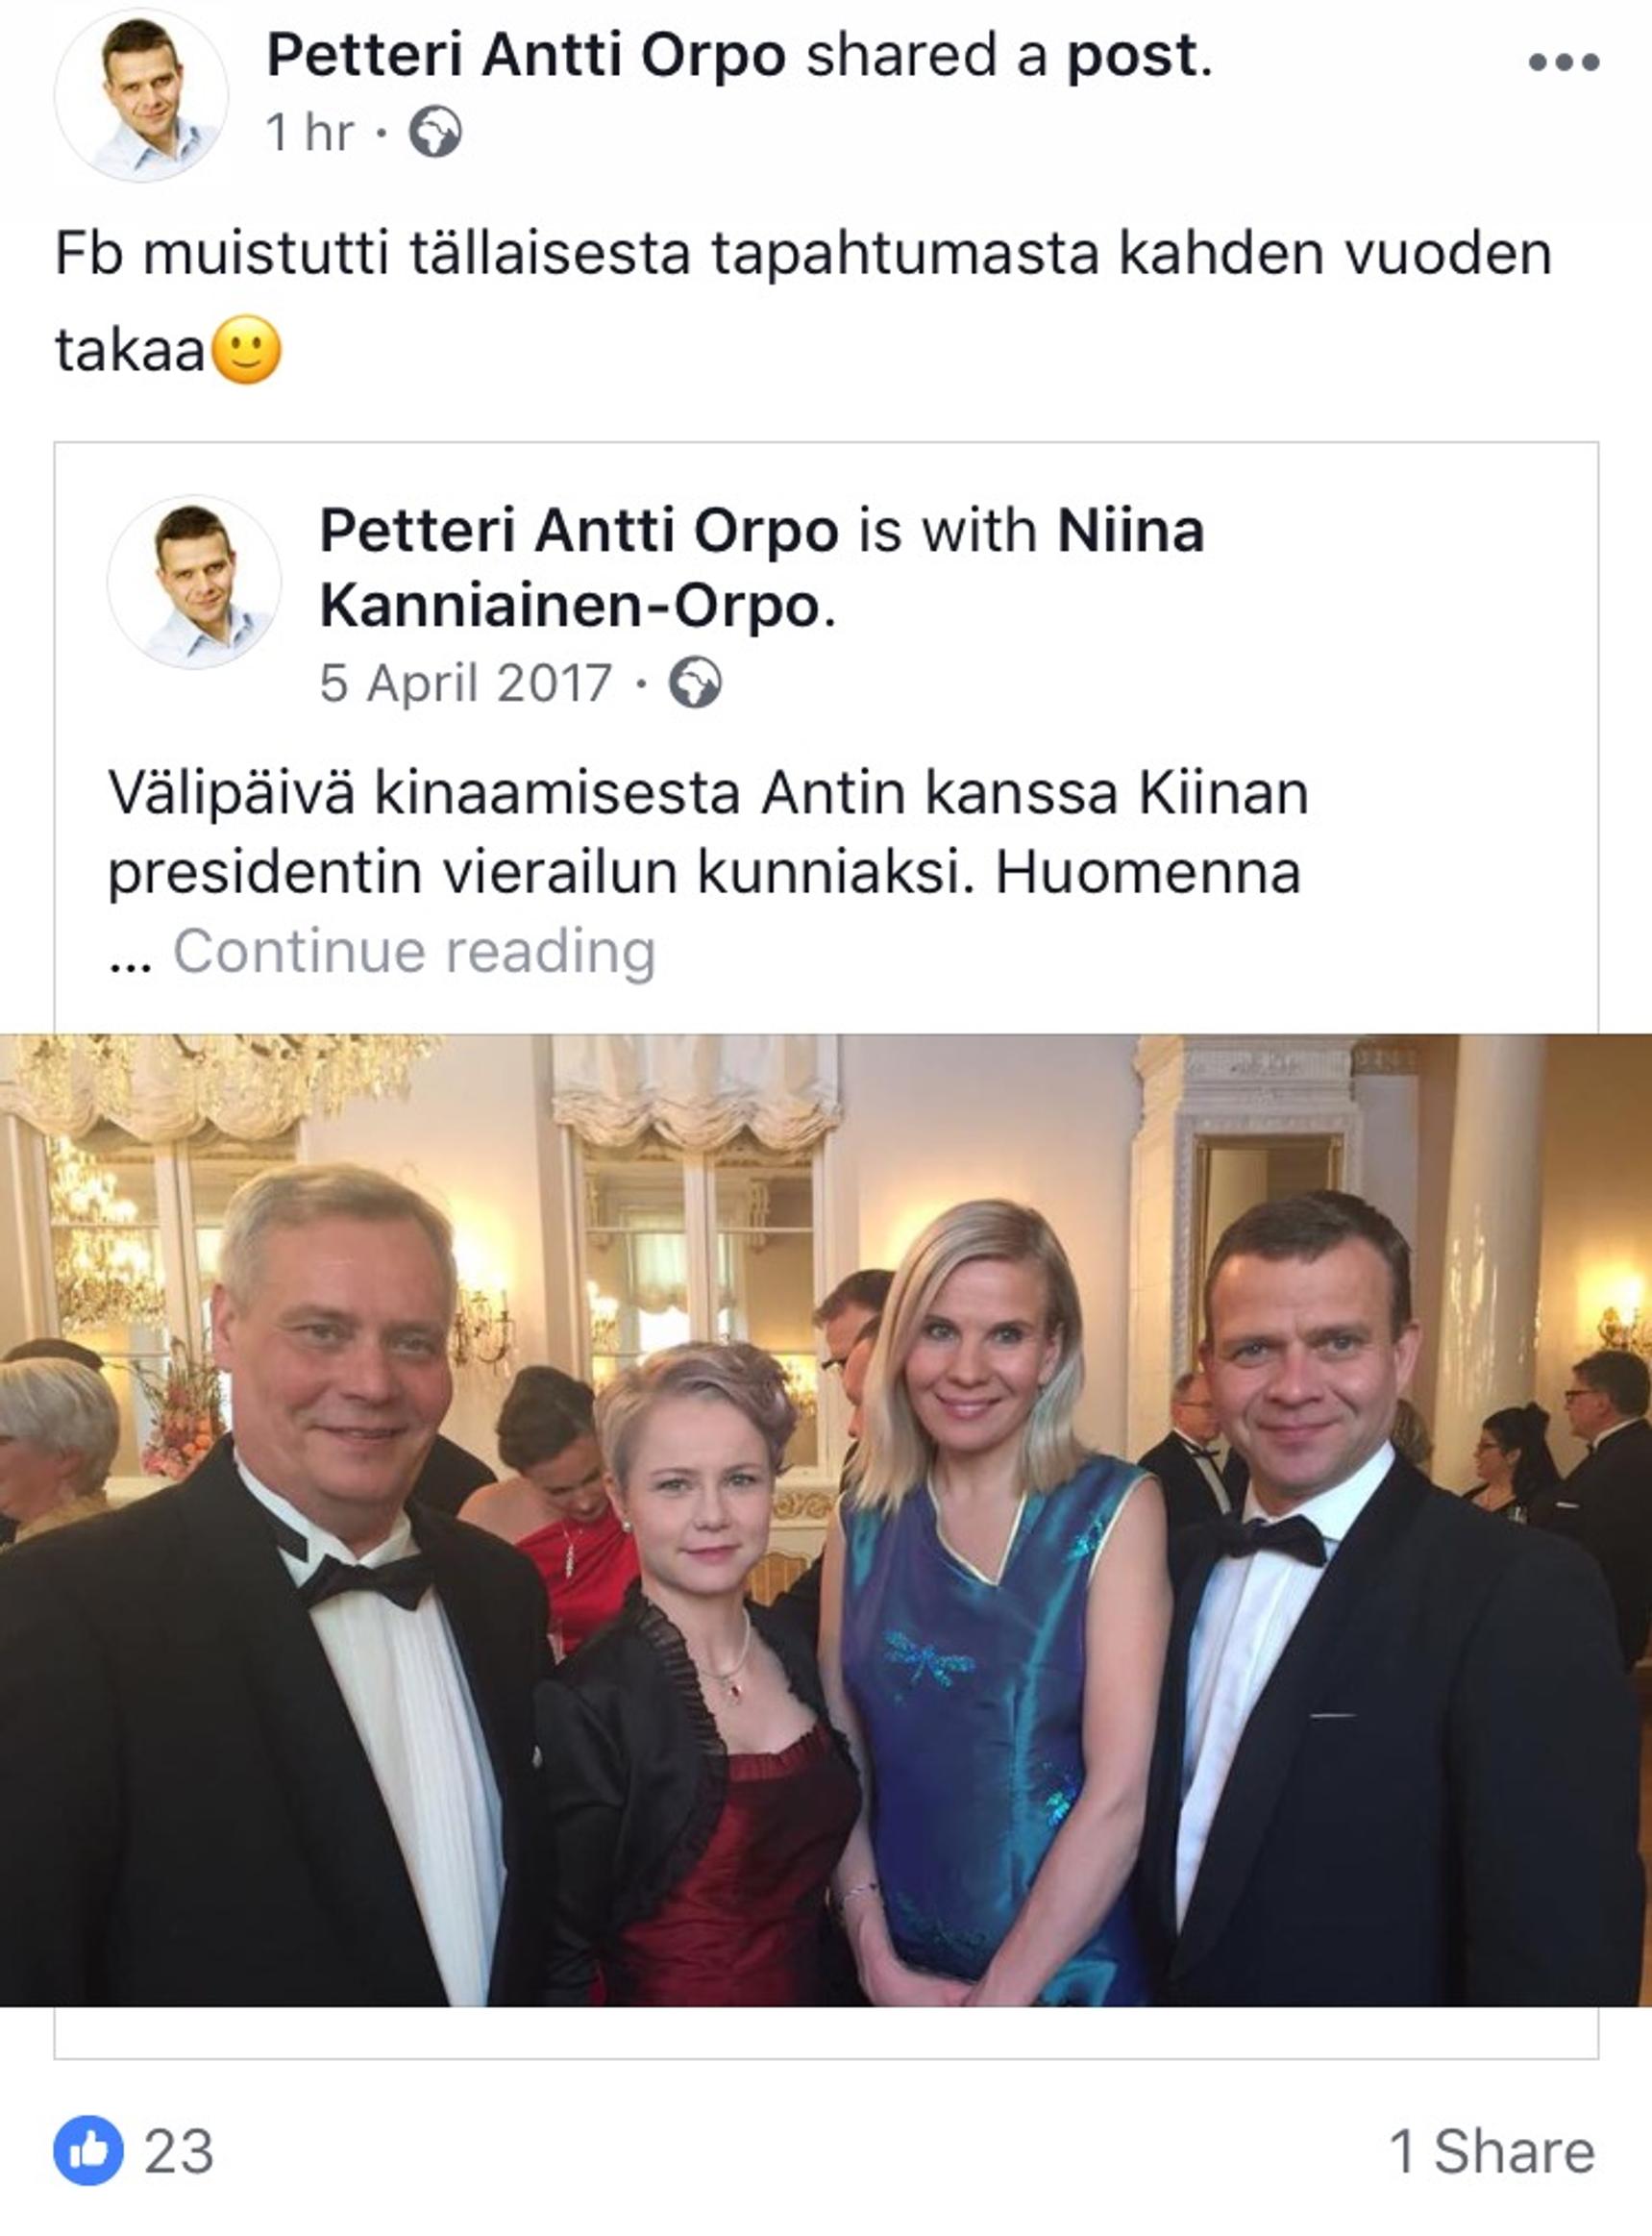Open Petteri Antti Orpo's profile from header

526,55
